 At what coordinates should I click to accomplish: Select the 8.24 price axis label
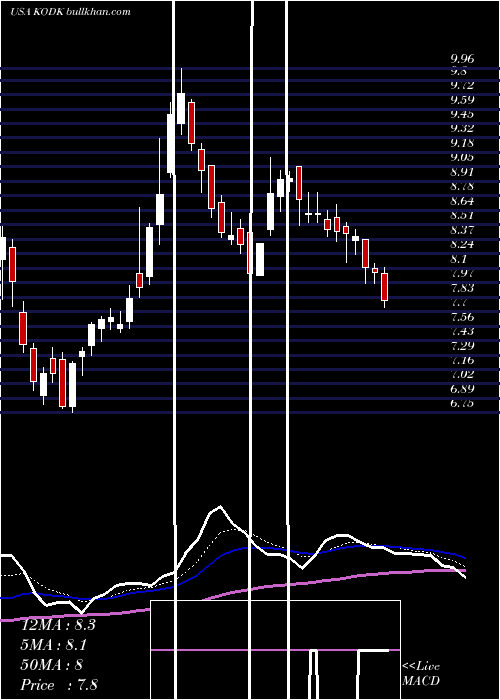click(x=462, y=245)
